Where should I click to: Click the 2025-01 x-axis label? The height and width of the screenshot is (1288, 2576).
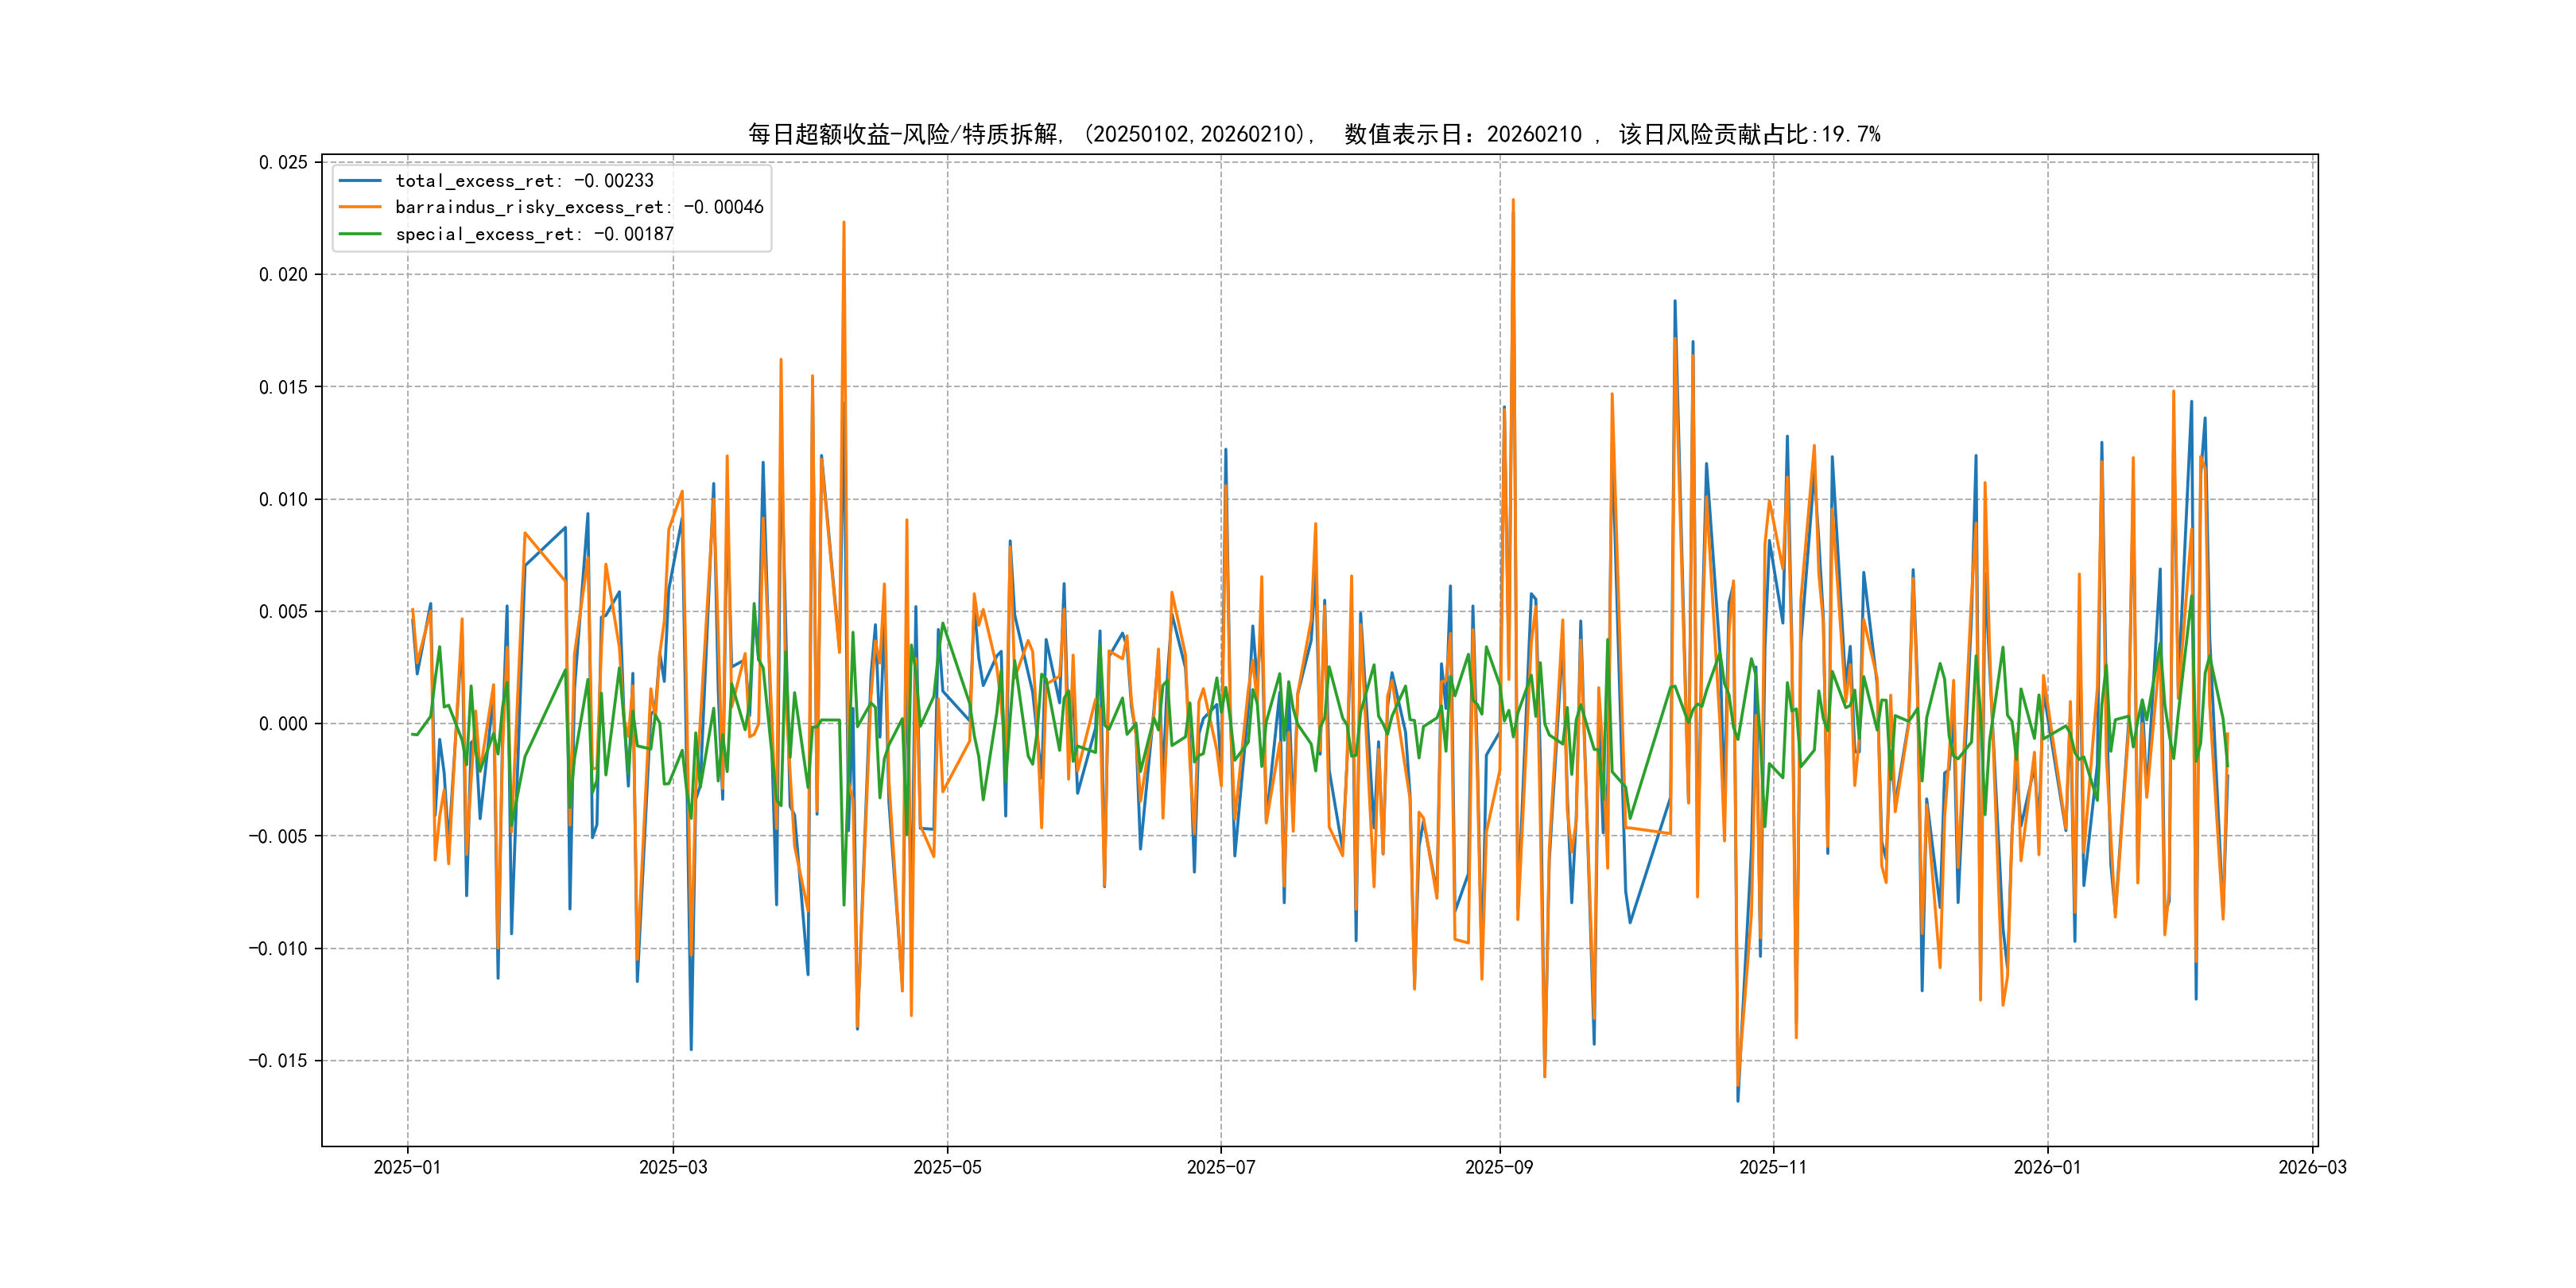coord(407,1167)
